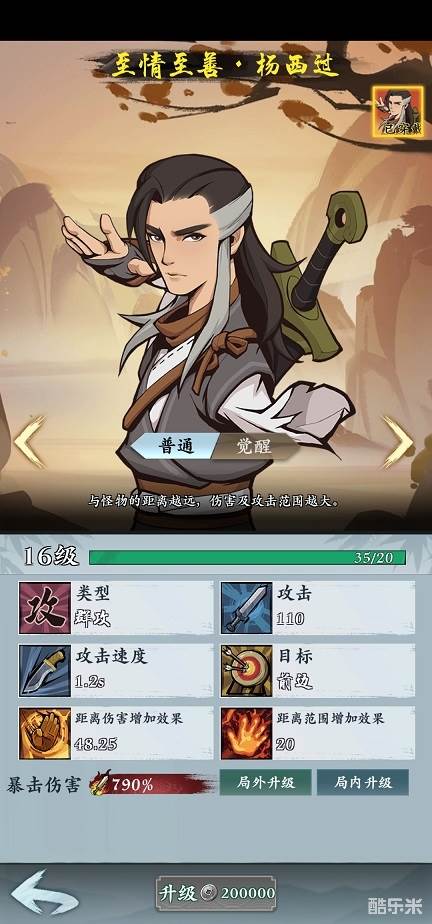Click the 790% critical damage bar
This screenshot has height=924, width=432.
[152, 784]
